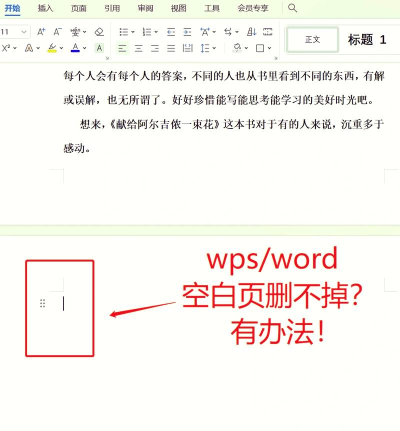Screen dimensions: 400x431
Task: Expand the phonetic guide dropdown arrow
Action: pyautogui.click(x=84, y=32)
